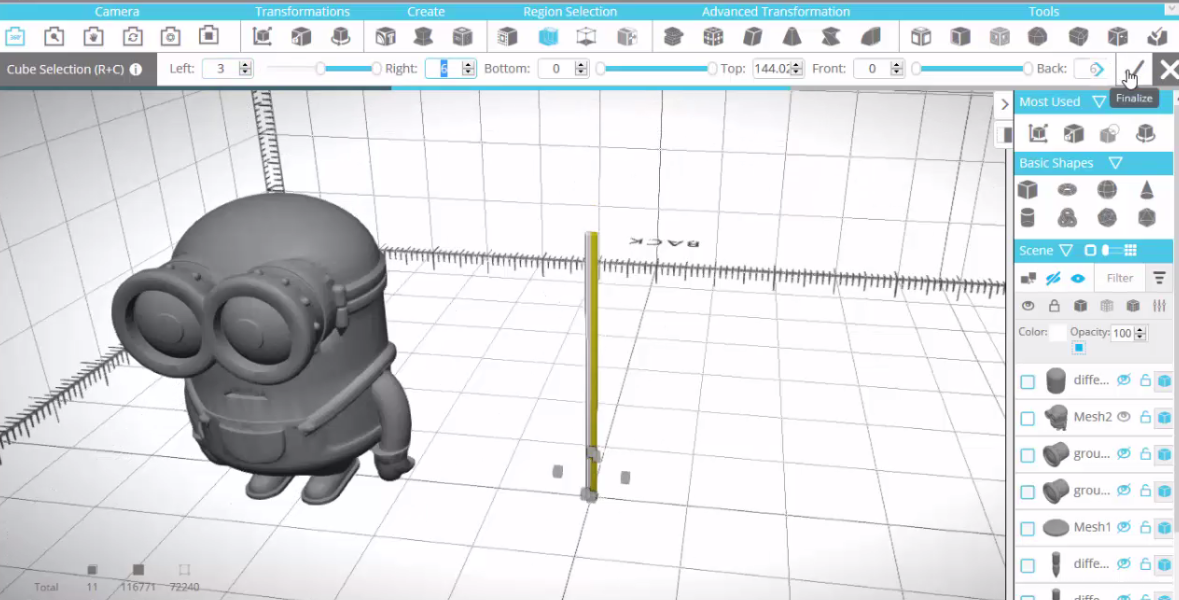
Task: Add a cone from Basic Shapes
Action: (1147, 189)
